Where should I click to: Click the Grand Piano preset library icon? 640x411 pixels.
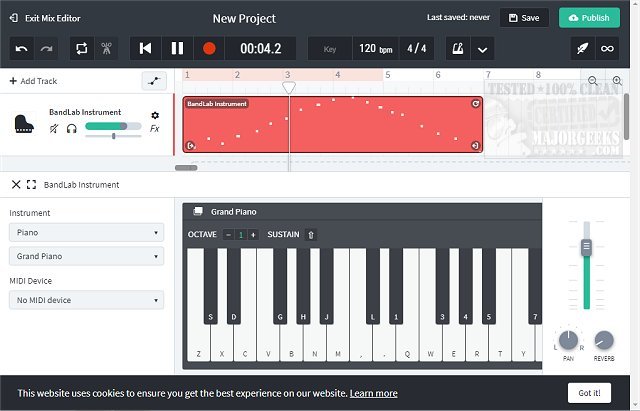198,211
